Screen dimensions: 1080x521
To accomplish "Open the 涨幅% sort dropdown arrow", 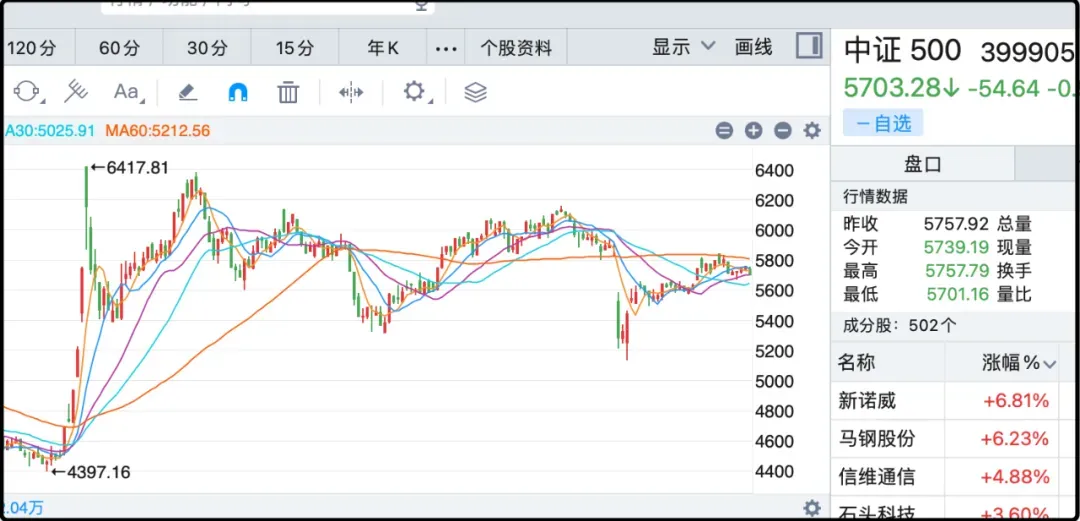I will coord(1049,364).
